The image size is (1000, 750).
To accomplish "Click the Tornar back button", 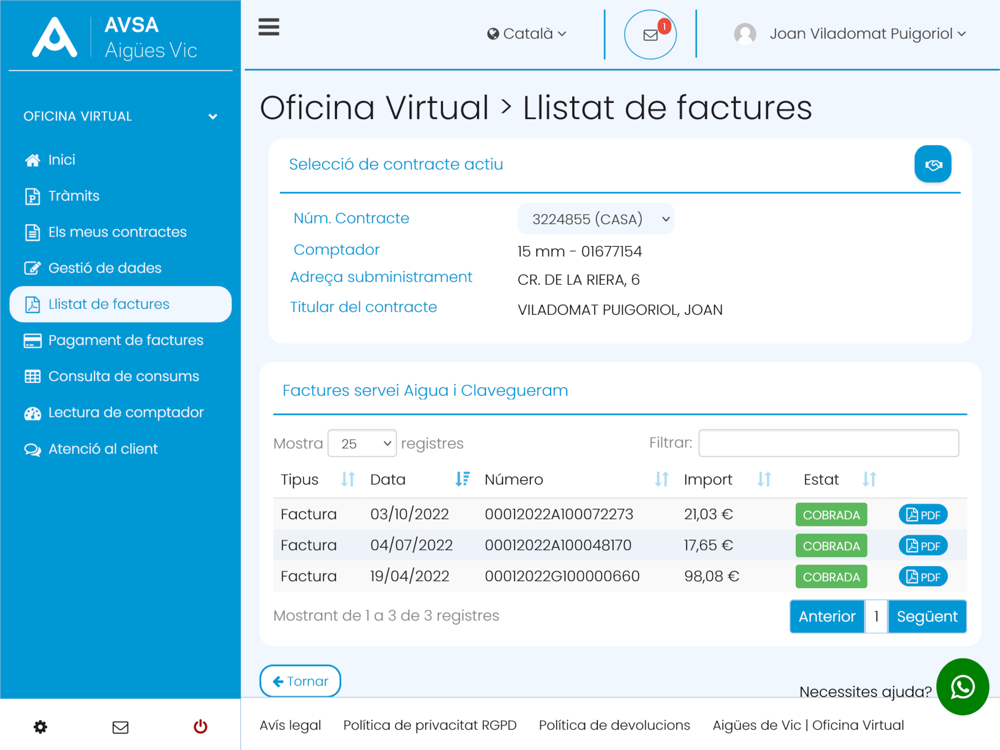I will click(300, 681).
